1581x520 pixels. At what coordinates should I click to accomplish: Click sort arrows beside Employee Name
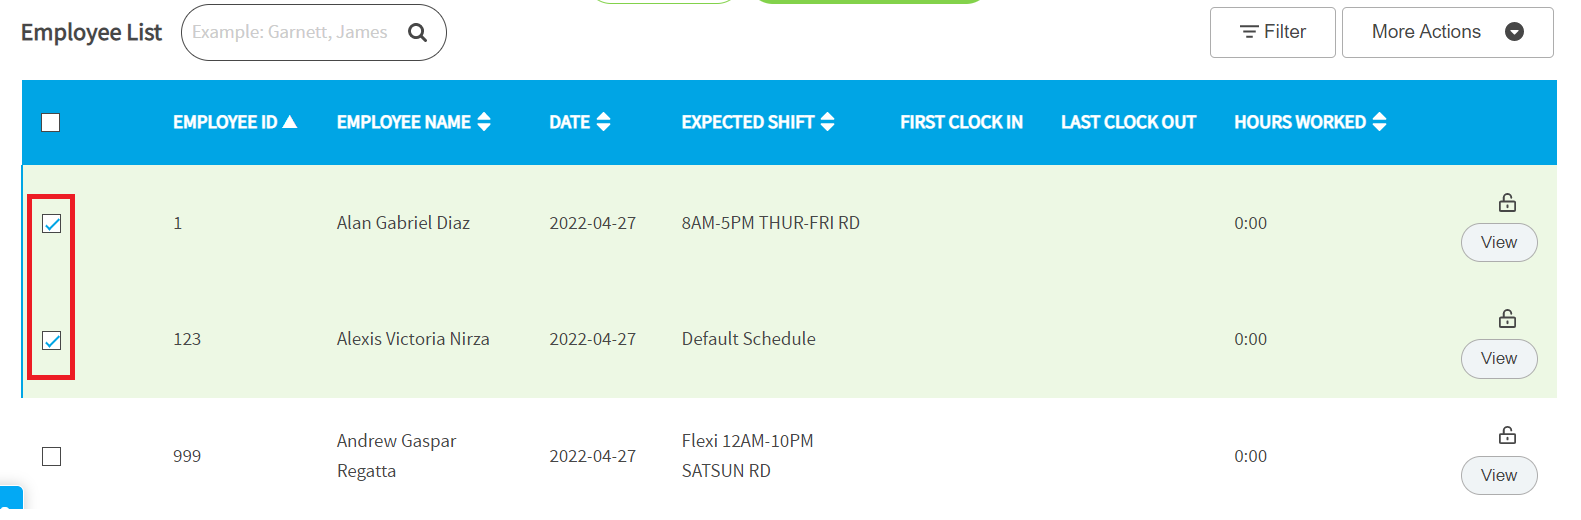484,122
